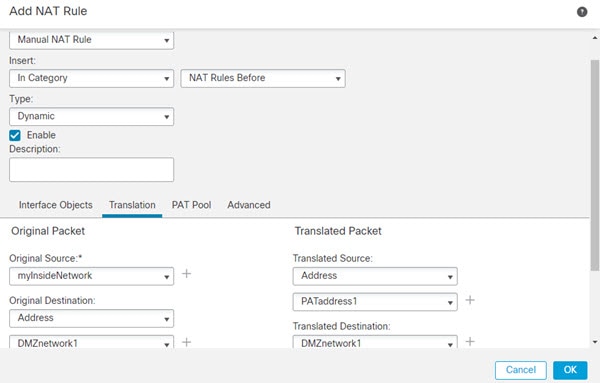Image resolution: width=600 pixels, height=383 pixels.
Task: Go to the Advanced tab
Action: click(x=249, y=205)
